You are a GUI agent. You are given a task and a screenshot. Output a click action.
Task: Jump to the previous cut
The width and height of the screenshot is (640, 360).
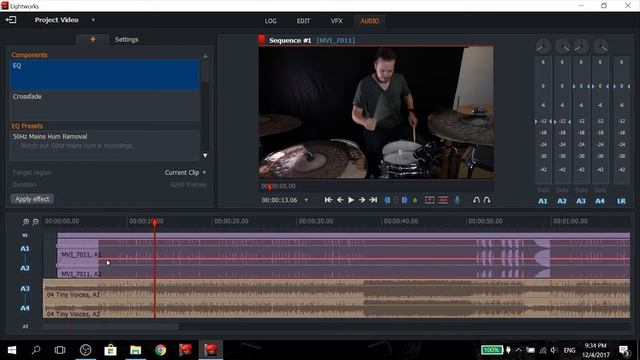pos(328,200)
